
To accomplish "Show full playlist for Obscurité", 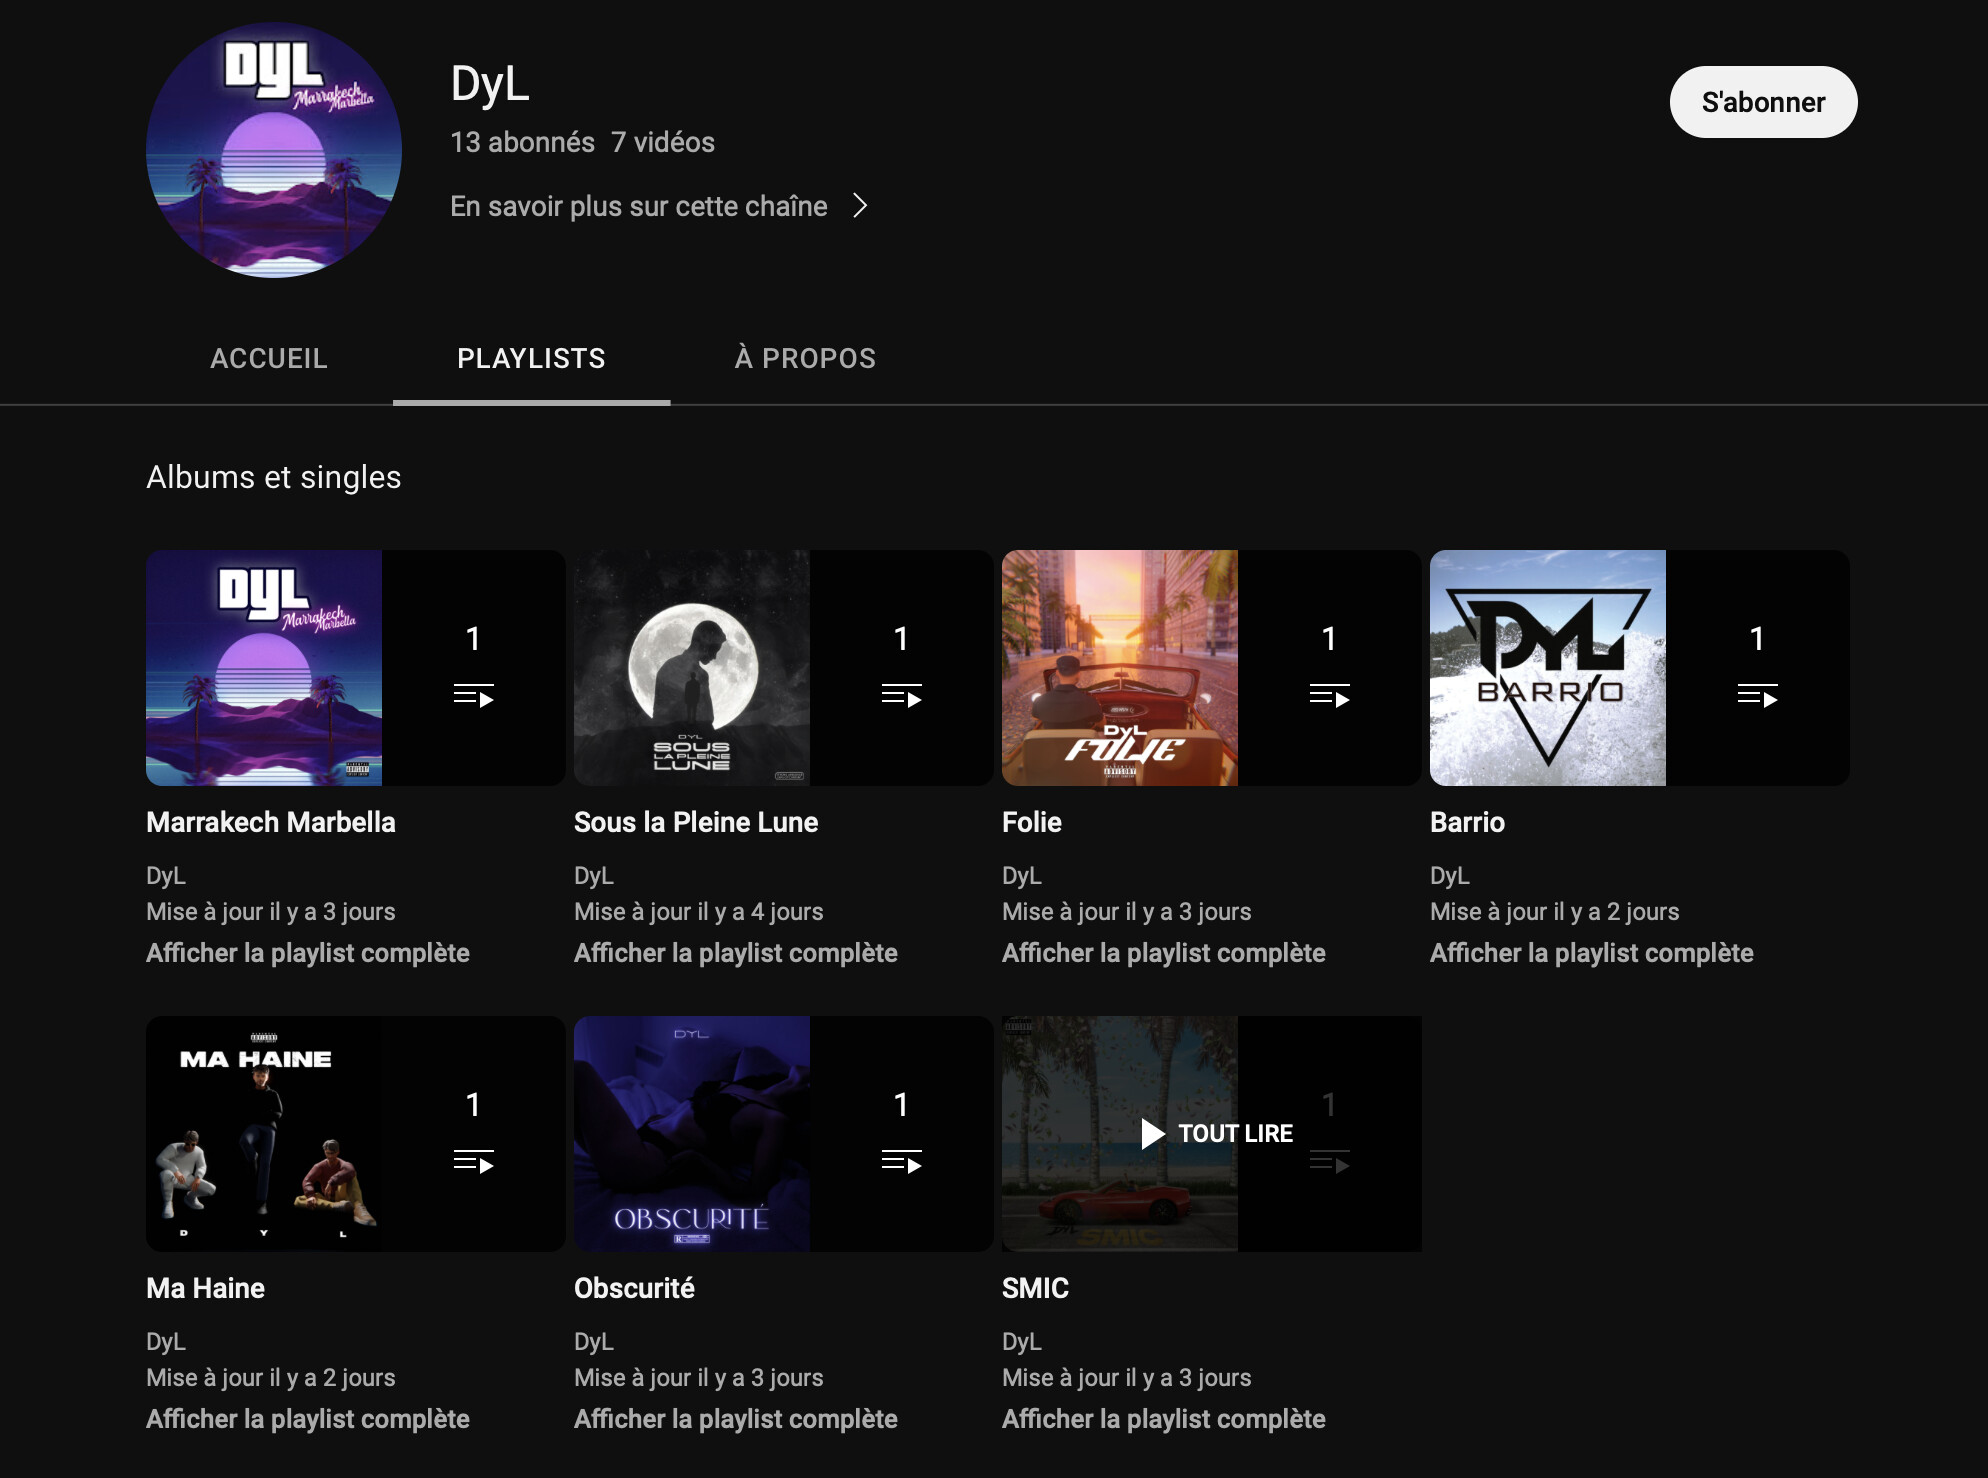I will [736, 1419].
